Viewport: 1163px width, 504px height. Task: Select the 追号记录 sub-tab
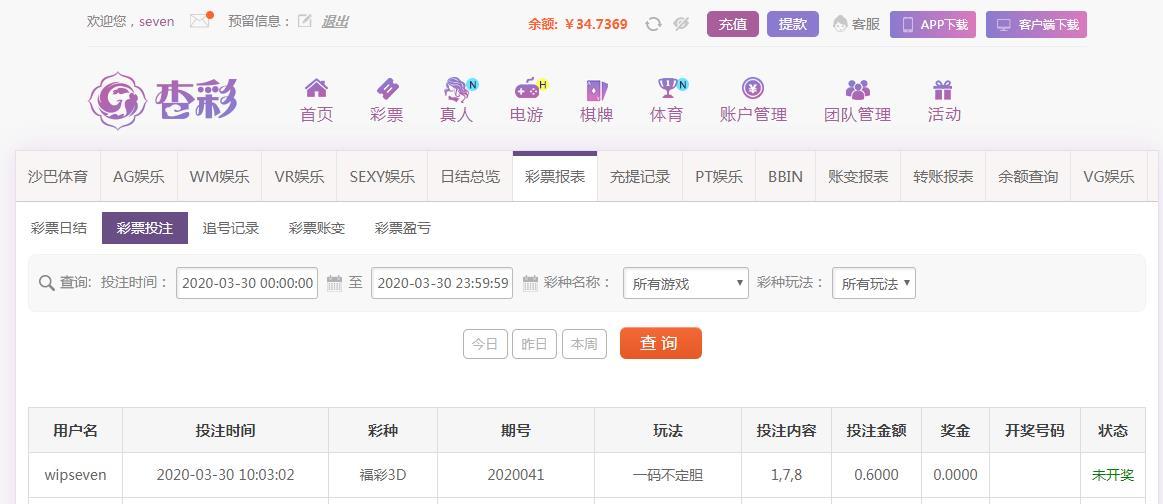pos(231,228)
